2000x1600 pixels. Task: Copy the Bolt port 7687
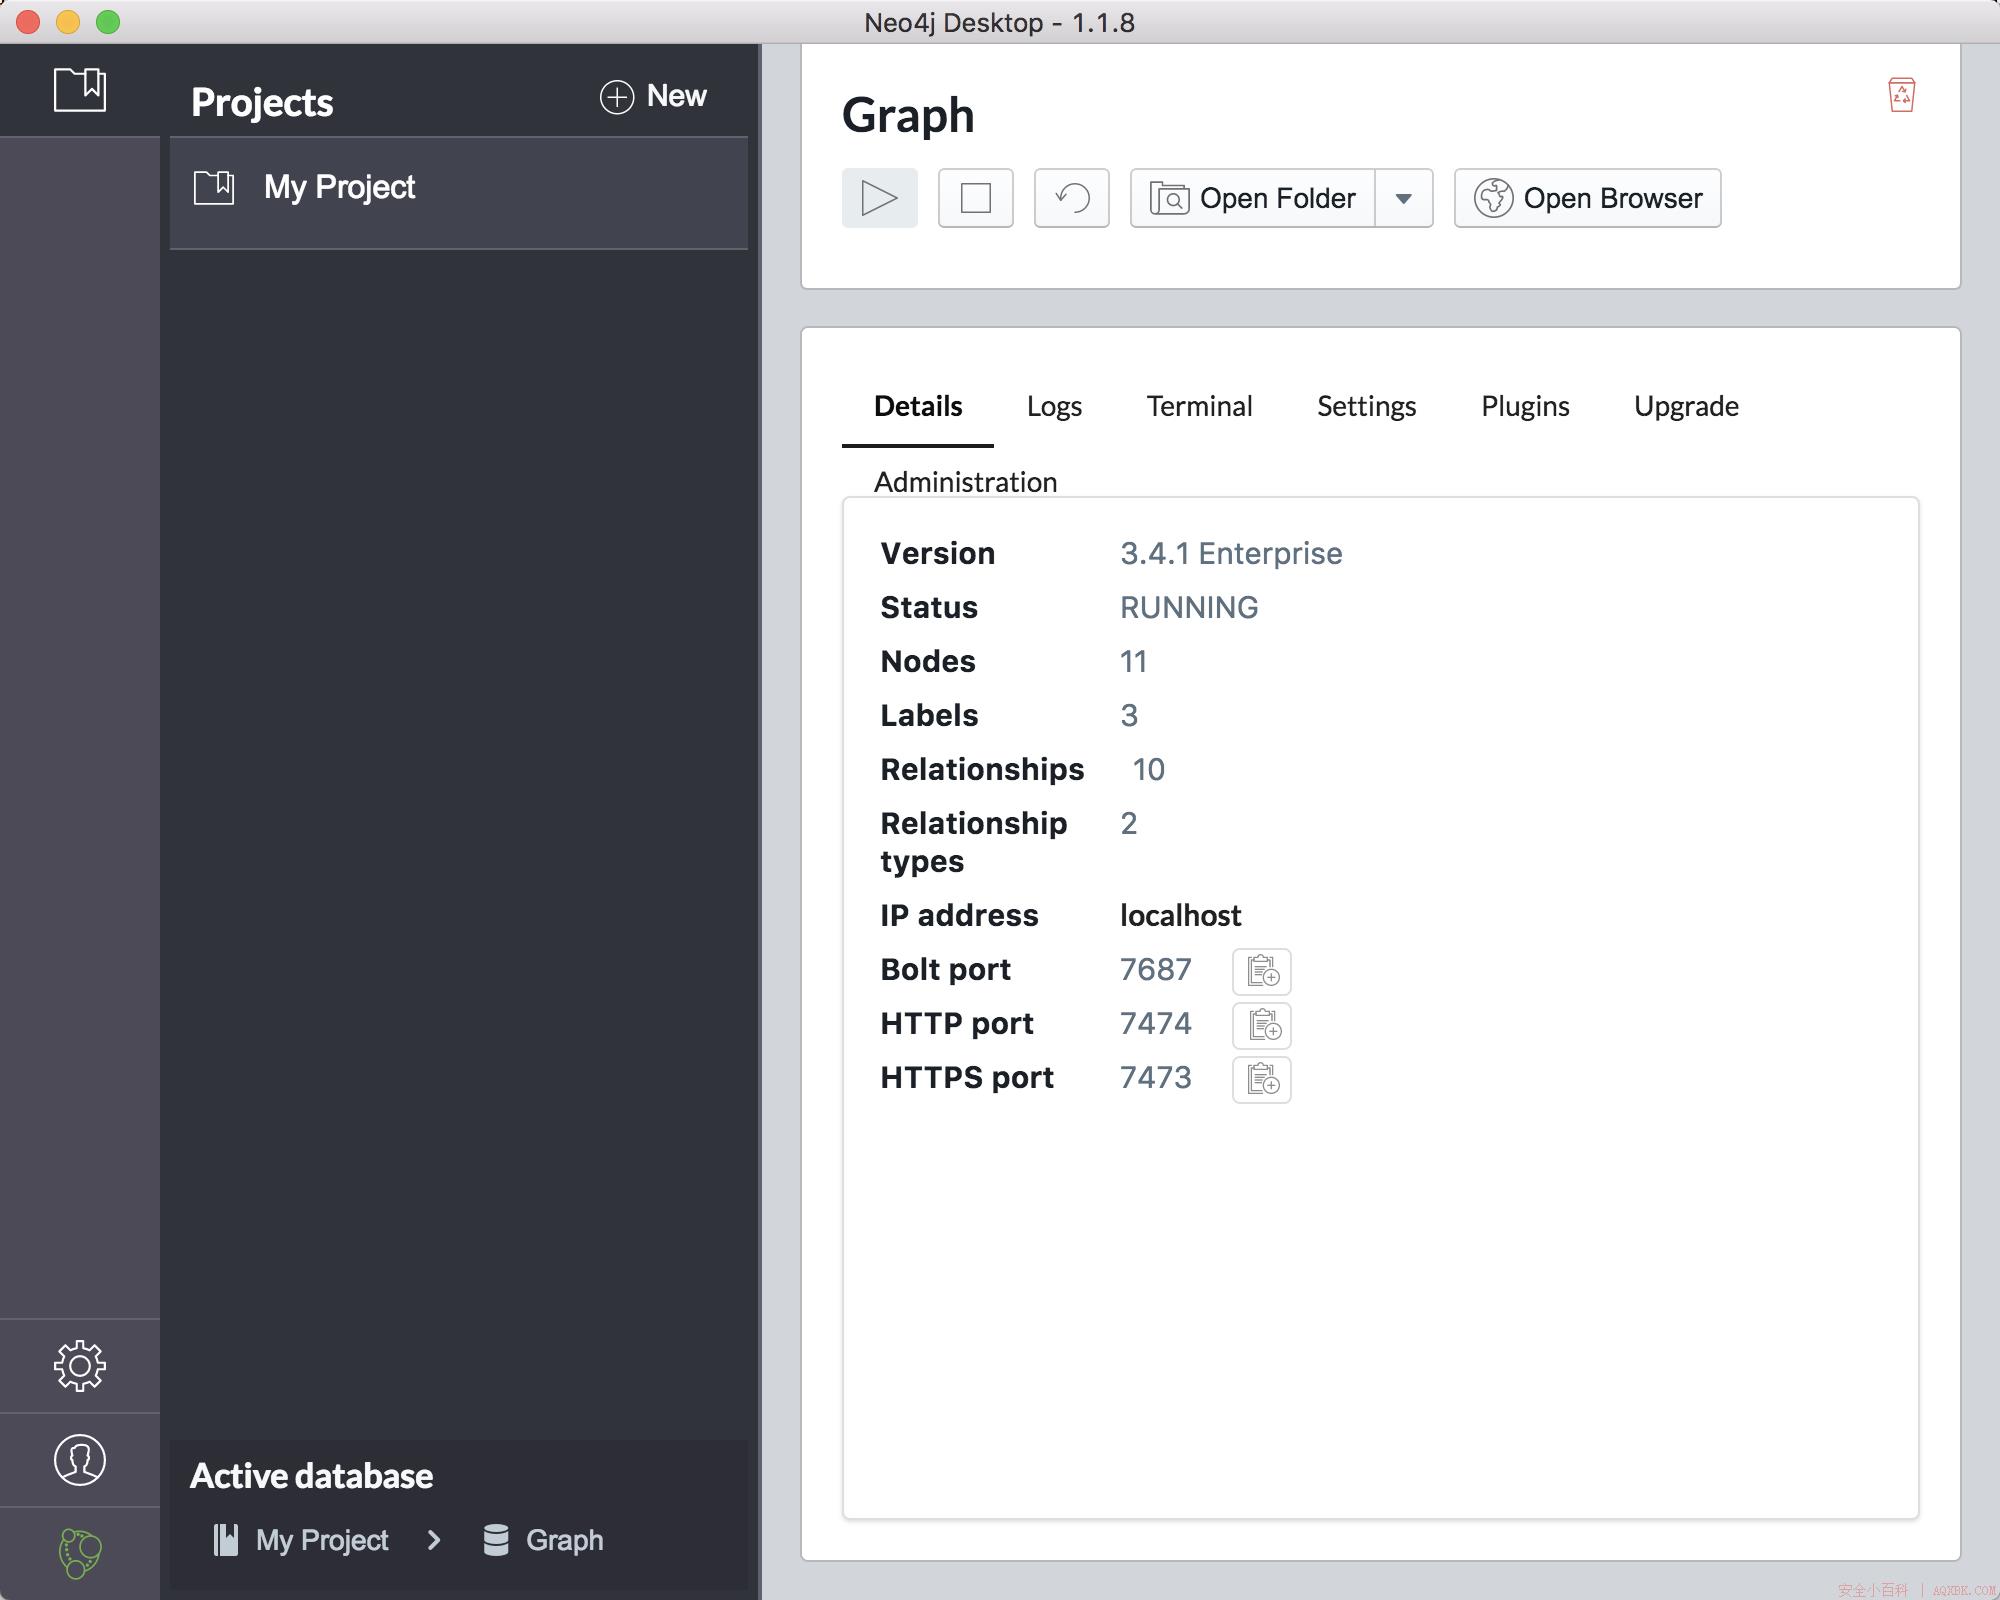(x=1262, y=971)
